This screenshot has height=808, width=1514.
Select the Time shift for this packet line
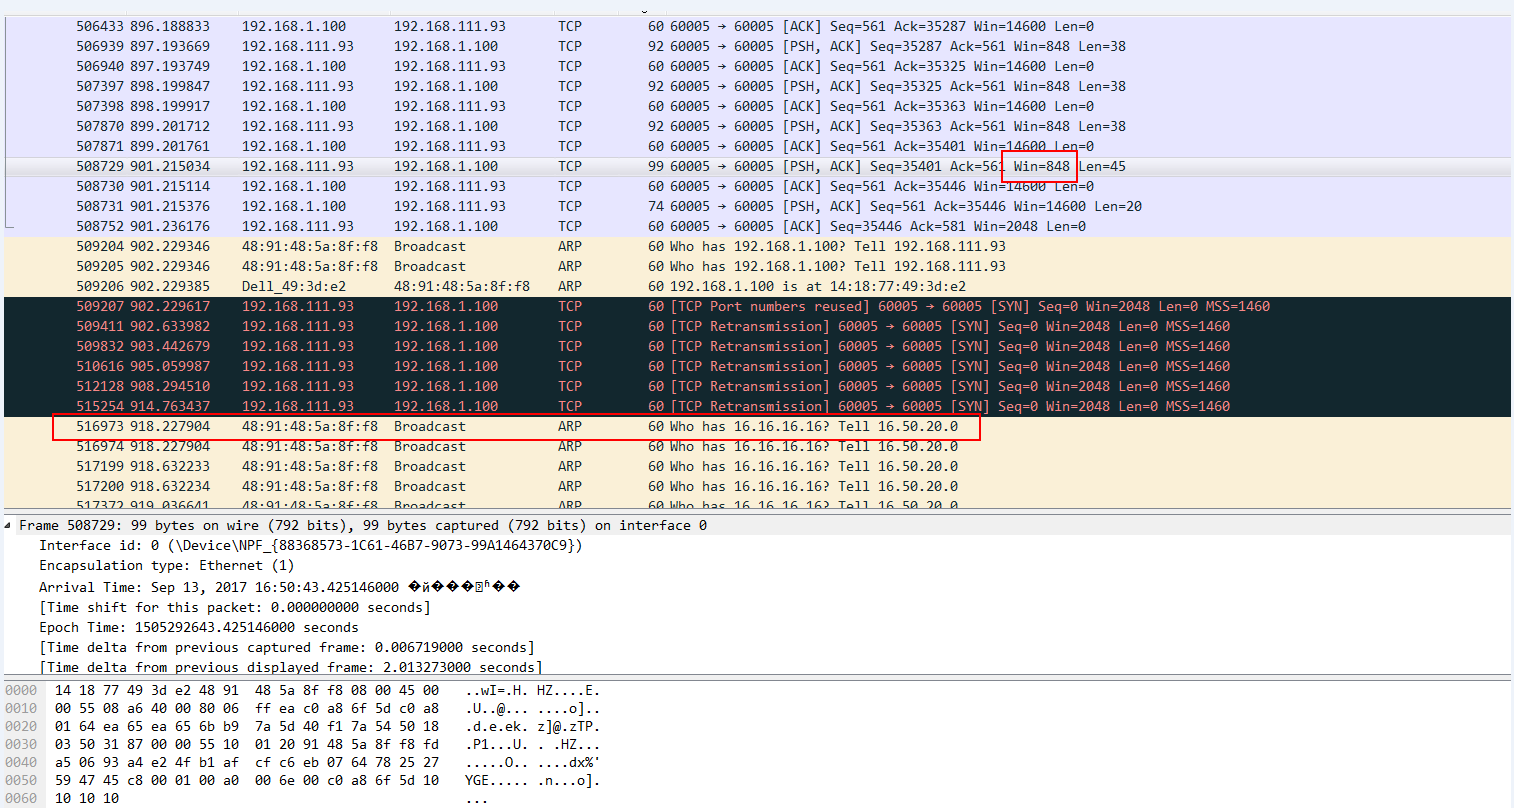pyautogui.click(x=235, y=607)
